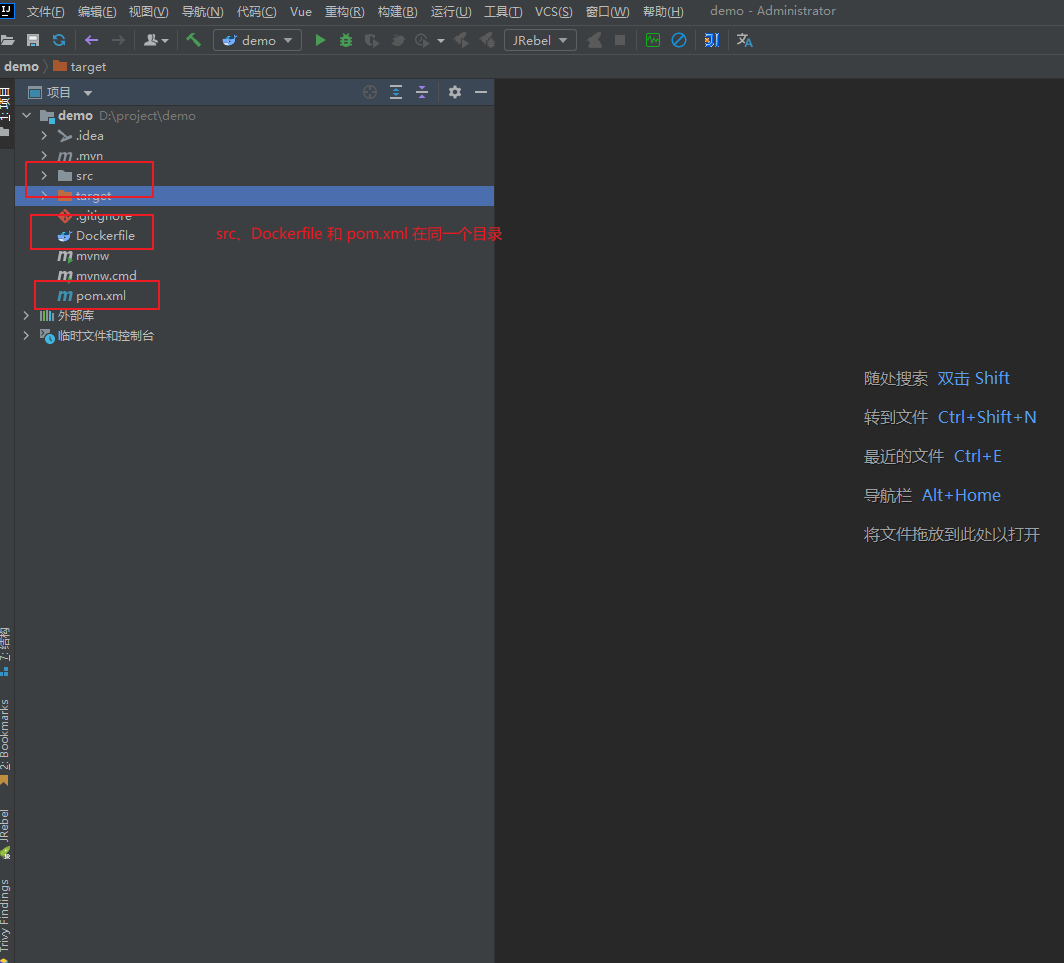1064x963 pixels.
Task: Expand the 临时文件和控制台 node
Action: click(x=26, y=335)
